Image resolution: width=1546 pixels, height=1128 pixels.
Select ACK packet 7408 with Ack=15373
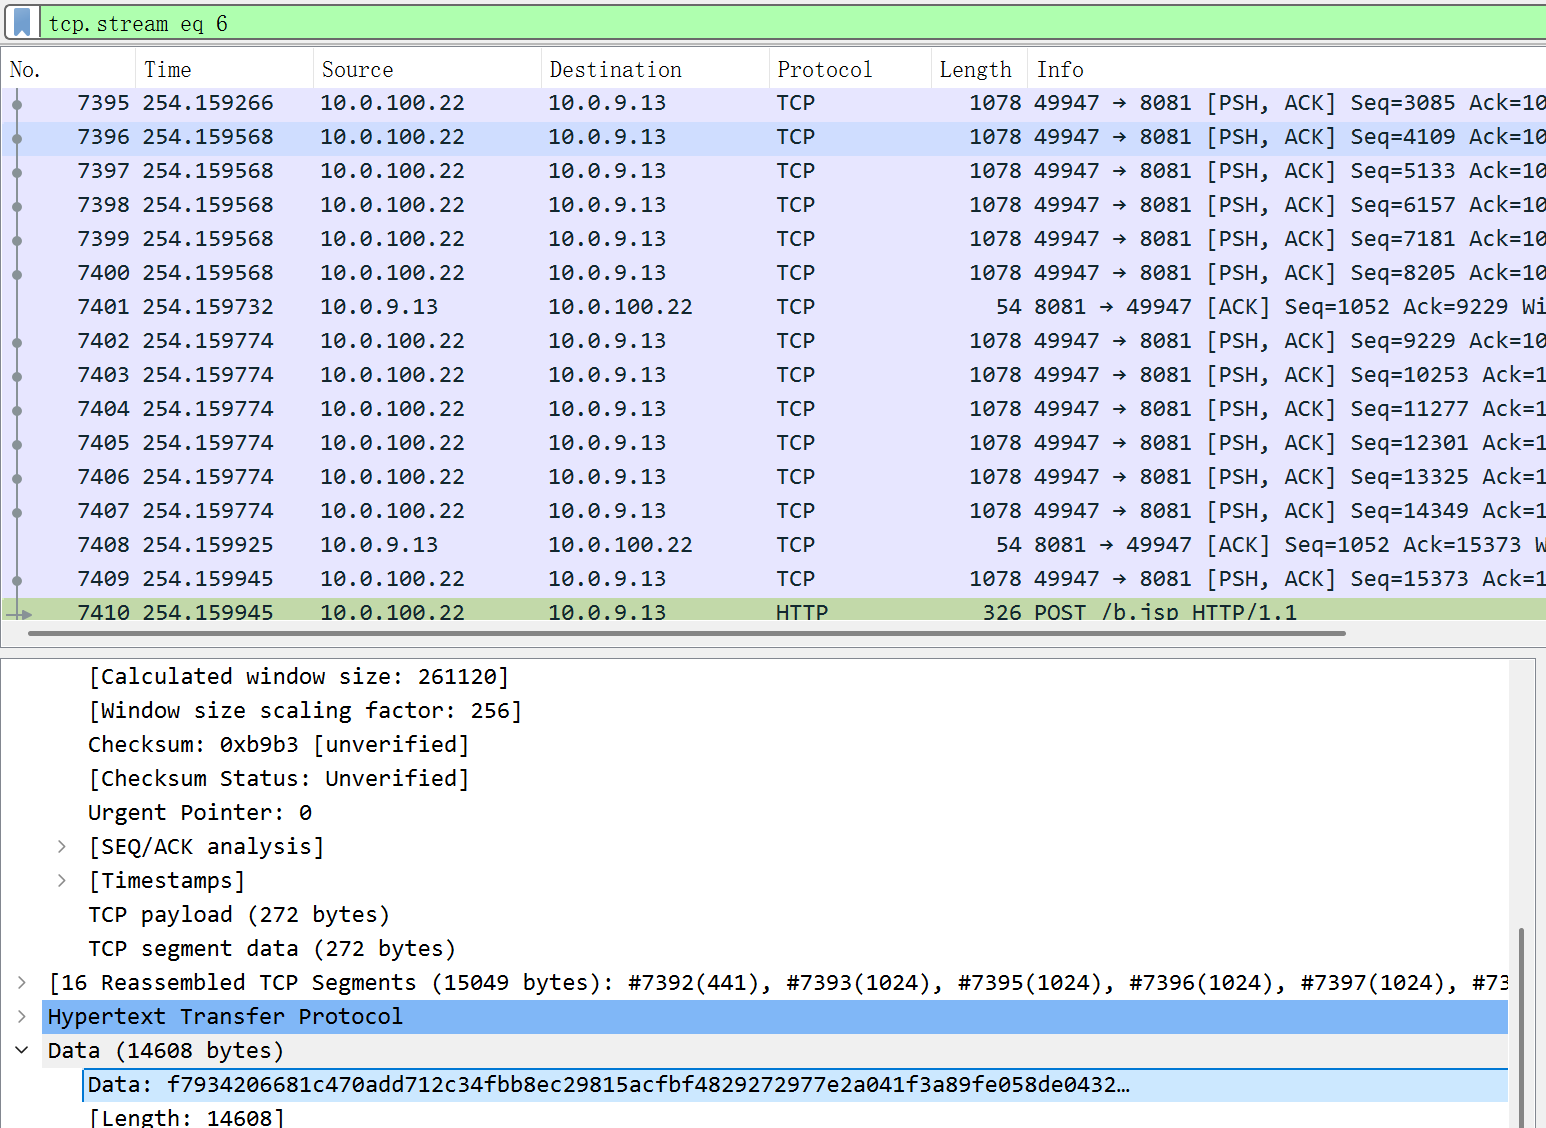tap(774, 545)
